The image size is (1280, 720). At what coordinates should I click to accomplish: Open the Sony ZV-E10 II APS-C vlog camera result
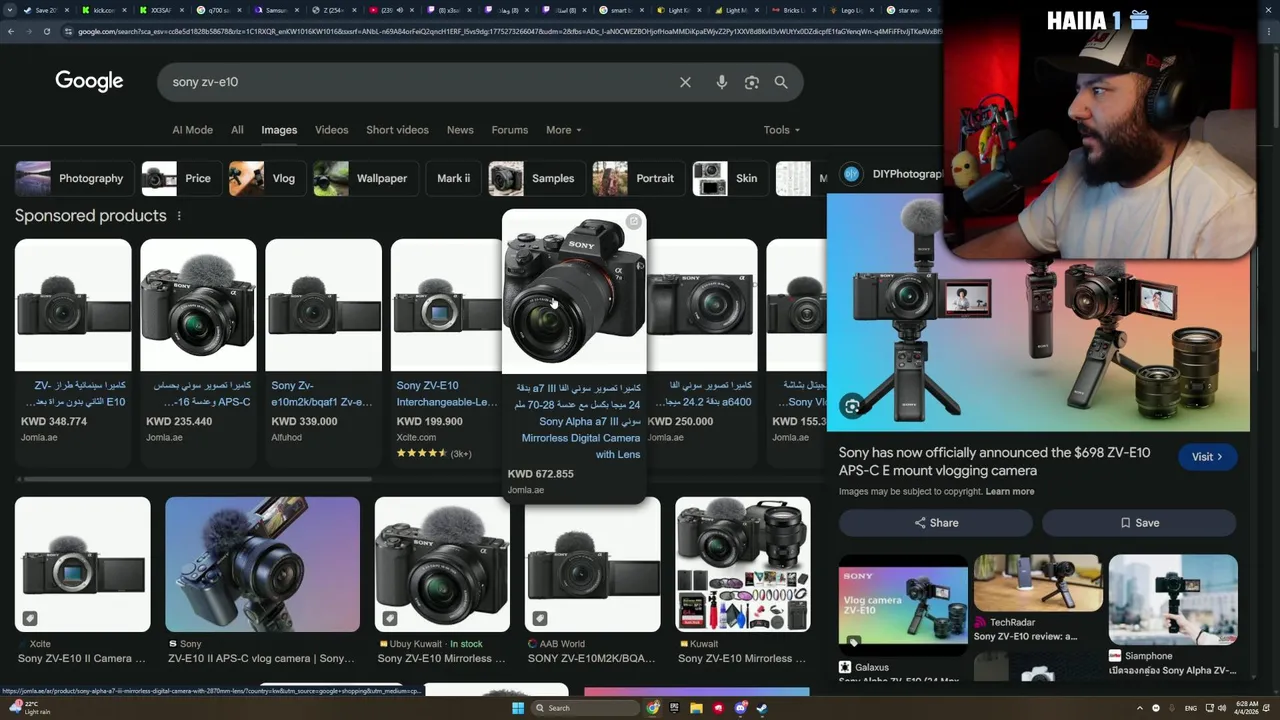click(262, 582)
